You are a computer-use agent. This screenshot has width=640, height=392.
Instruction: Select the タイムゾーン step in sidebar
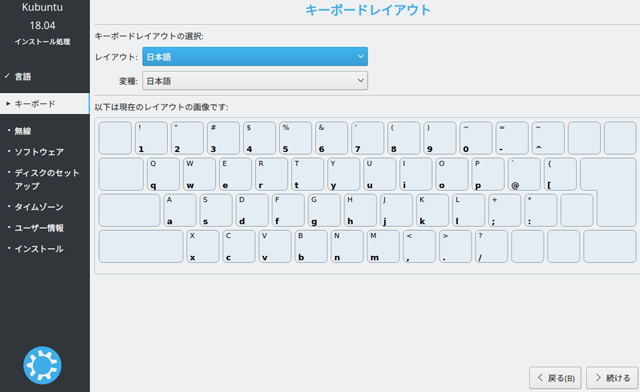pos(39,207)
